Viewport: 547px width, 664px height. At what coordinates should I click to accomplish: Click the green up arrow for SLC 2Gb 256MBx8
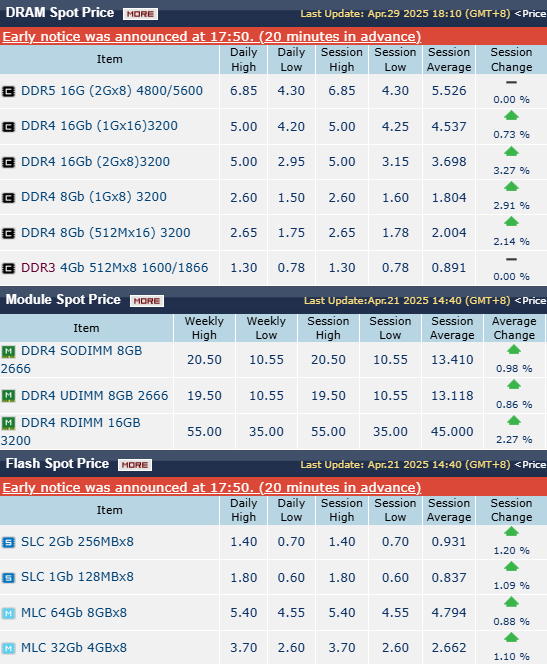[x=511, y=531]
